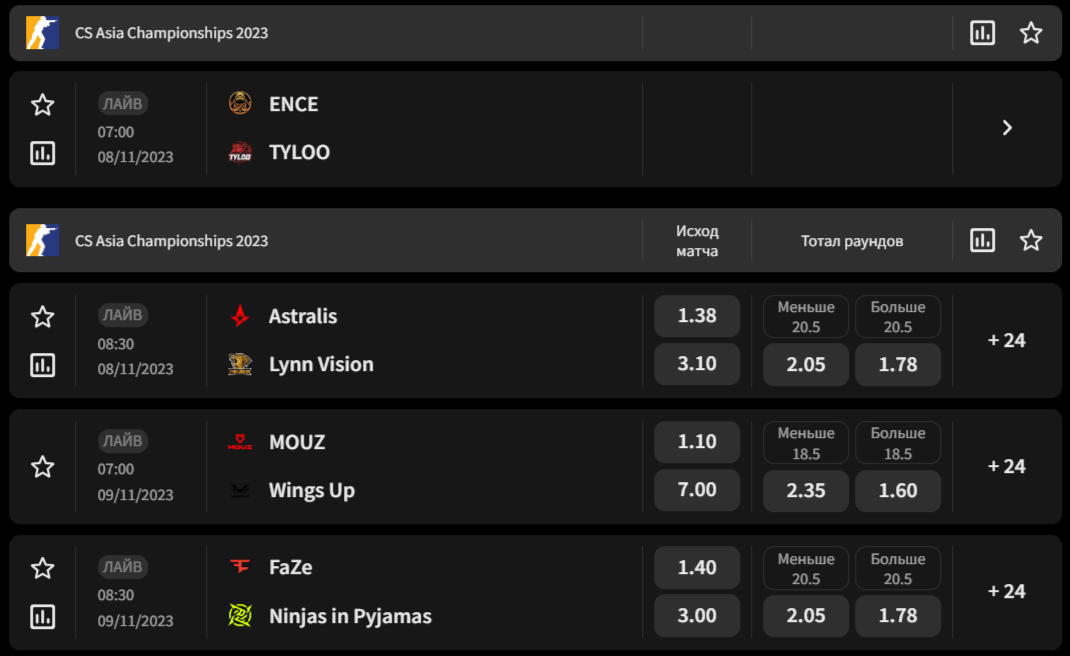
Task: Open statistics in the second CS Asia Championships header
Action: coord(982,240)
